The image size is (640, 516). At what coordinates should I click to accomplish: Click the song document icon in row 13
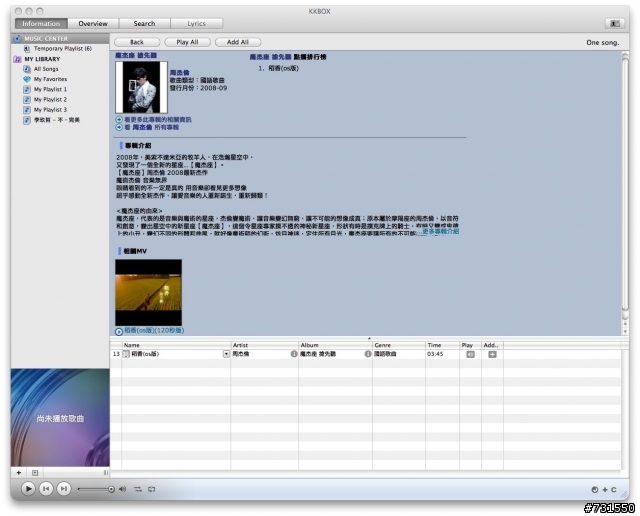coord(126,354)
